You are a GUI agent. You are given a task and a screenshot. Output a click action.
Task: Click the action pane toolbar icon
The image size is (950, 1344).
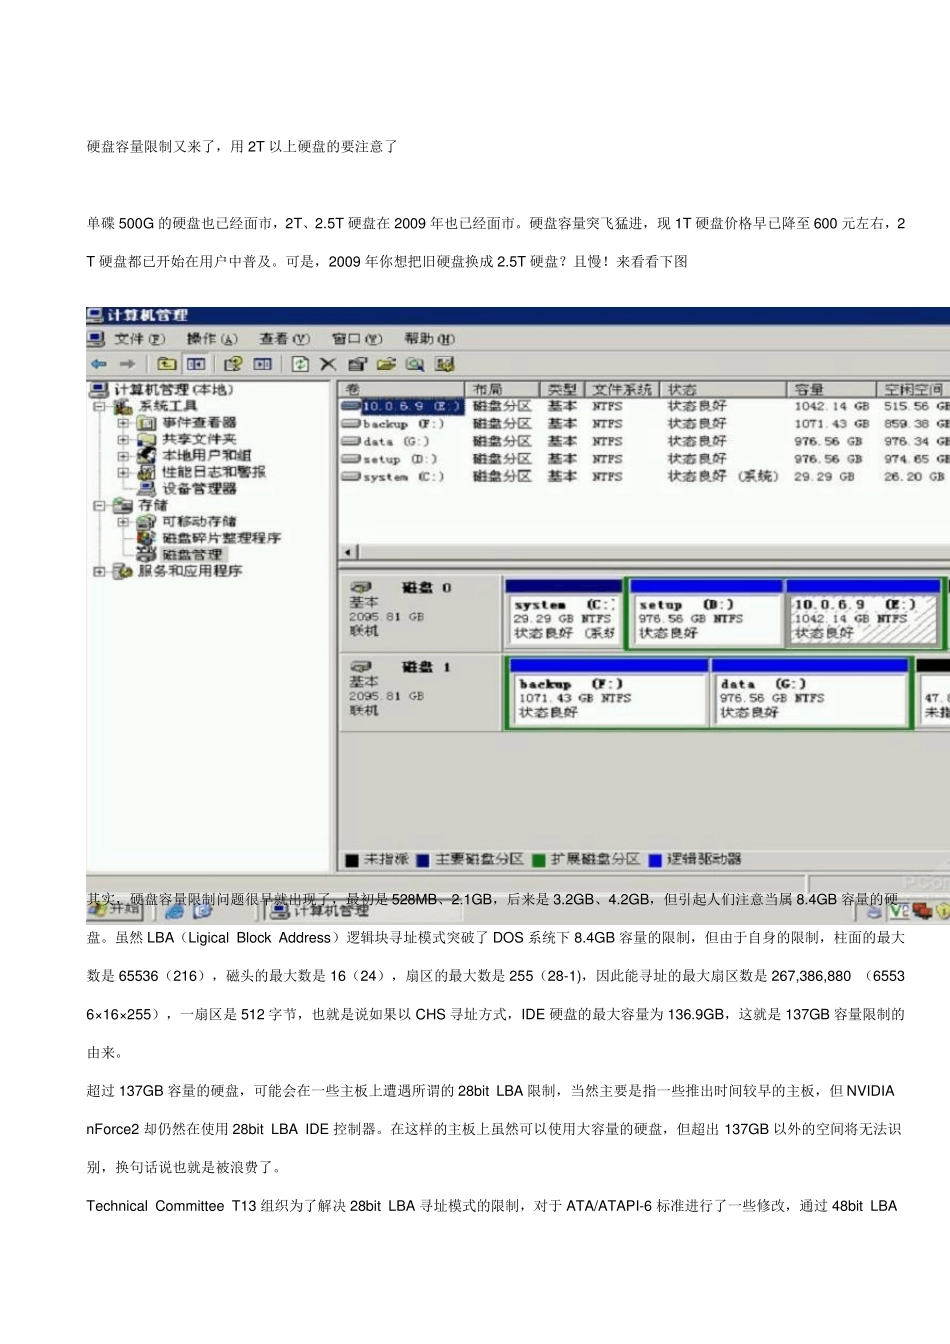(x=262, y=364)
